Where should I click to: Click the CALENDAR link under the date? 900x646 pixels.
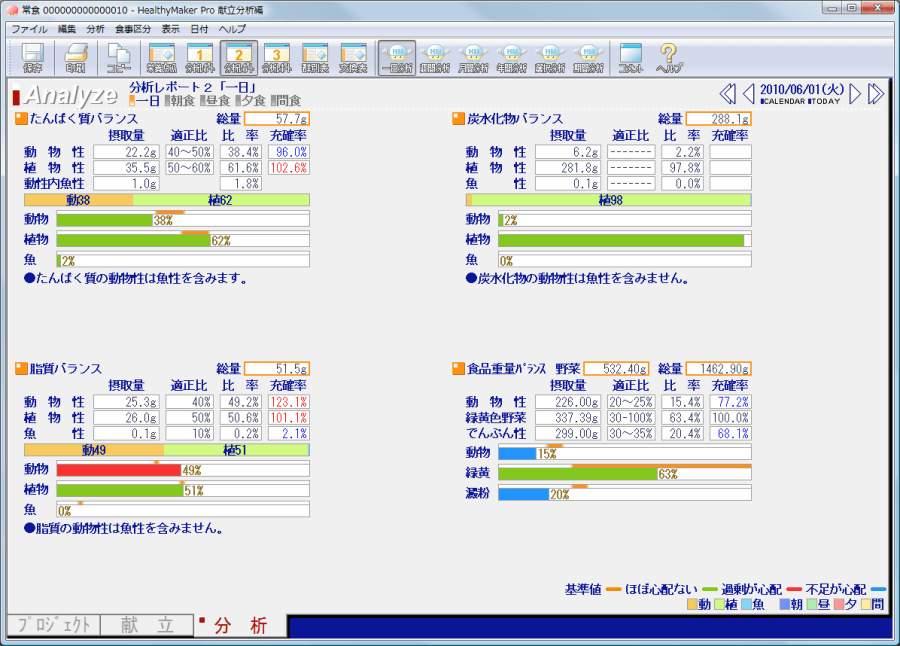[x=783, y=102]
